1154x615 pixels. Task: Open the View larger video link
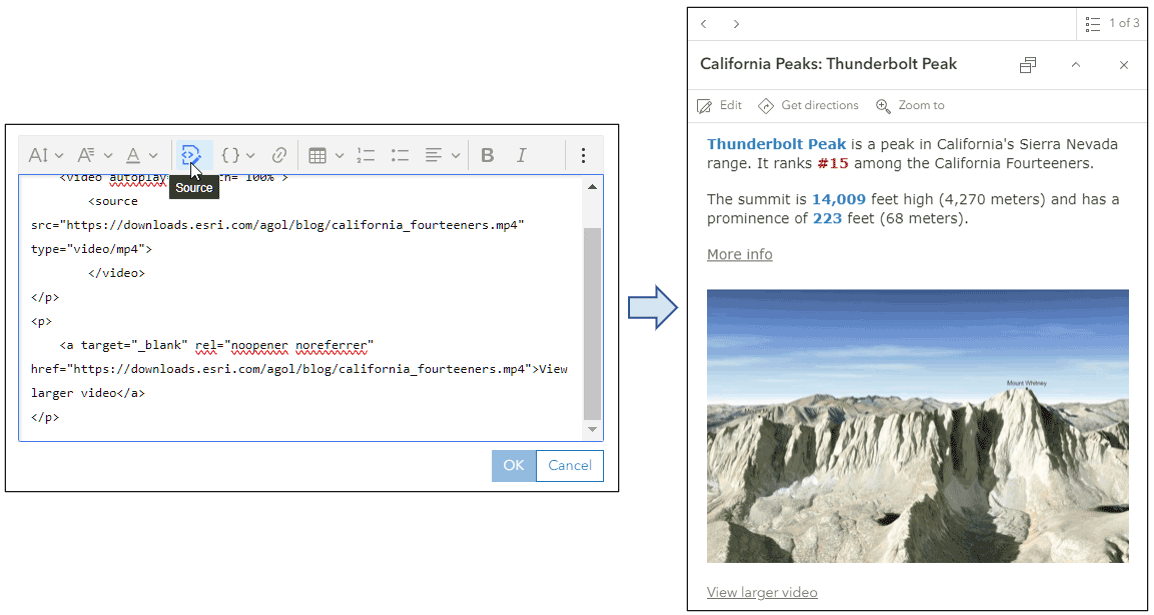pos(762,592)
